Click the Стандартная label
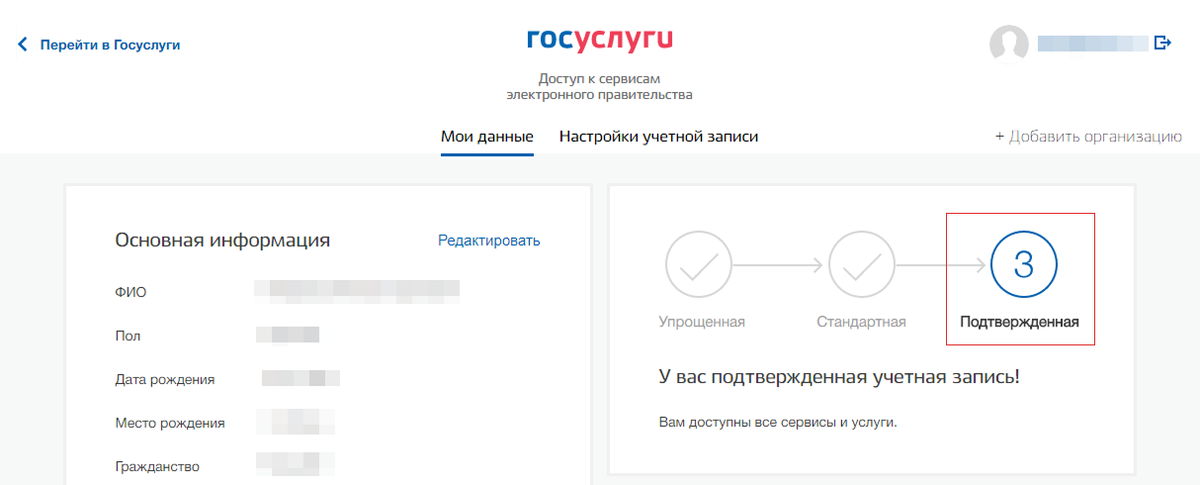The width and height of the screenshot is (1200, 485). click(861, 322)
